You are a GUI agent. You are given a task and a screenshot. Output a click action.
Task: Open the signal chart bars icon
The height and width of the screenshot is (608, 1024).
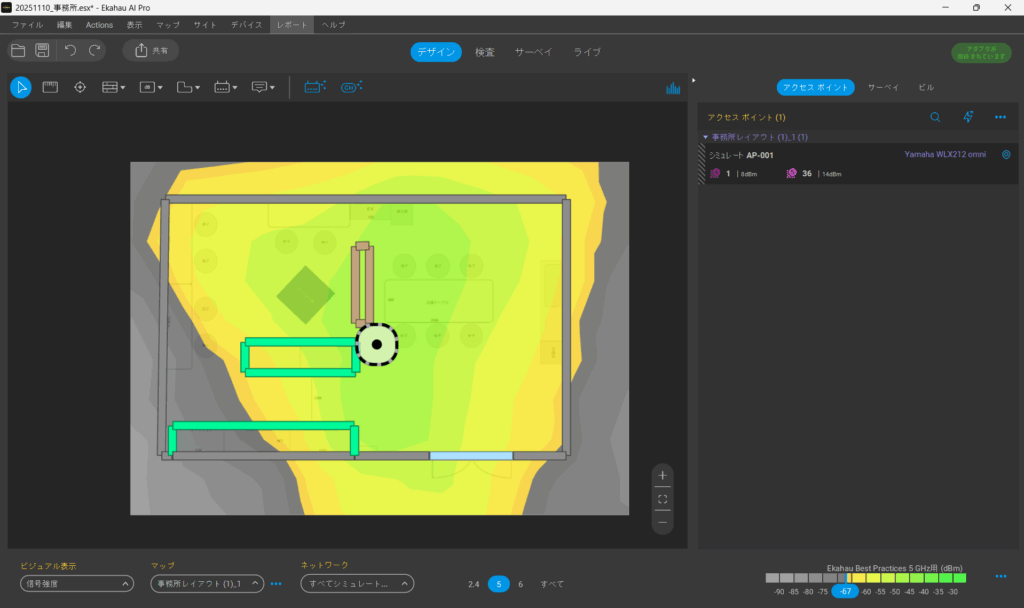click(x=673, y=88)
